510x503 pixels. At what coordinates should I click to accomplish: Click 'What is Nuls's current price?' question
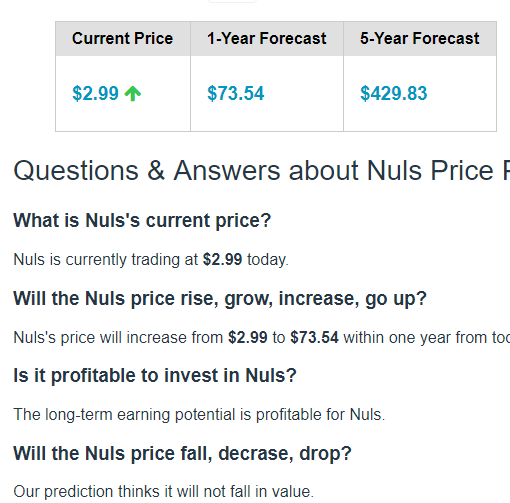(142, 221)
